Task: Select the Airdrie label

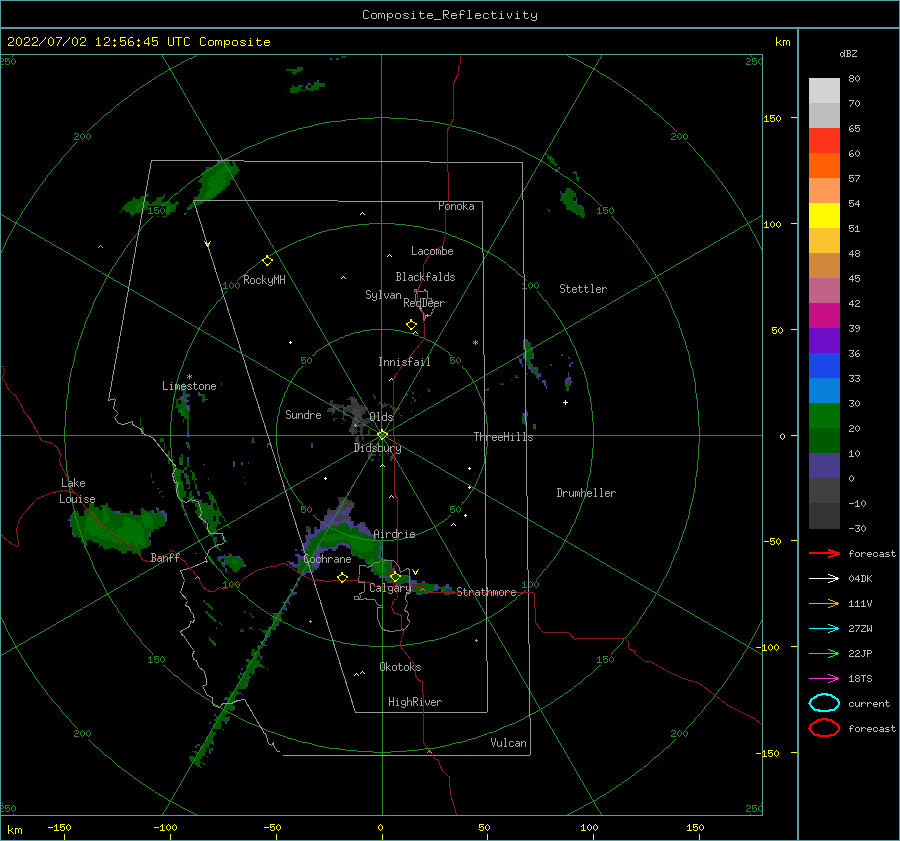Action: [394, 534]
